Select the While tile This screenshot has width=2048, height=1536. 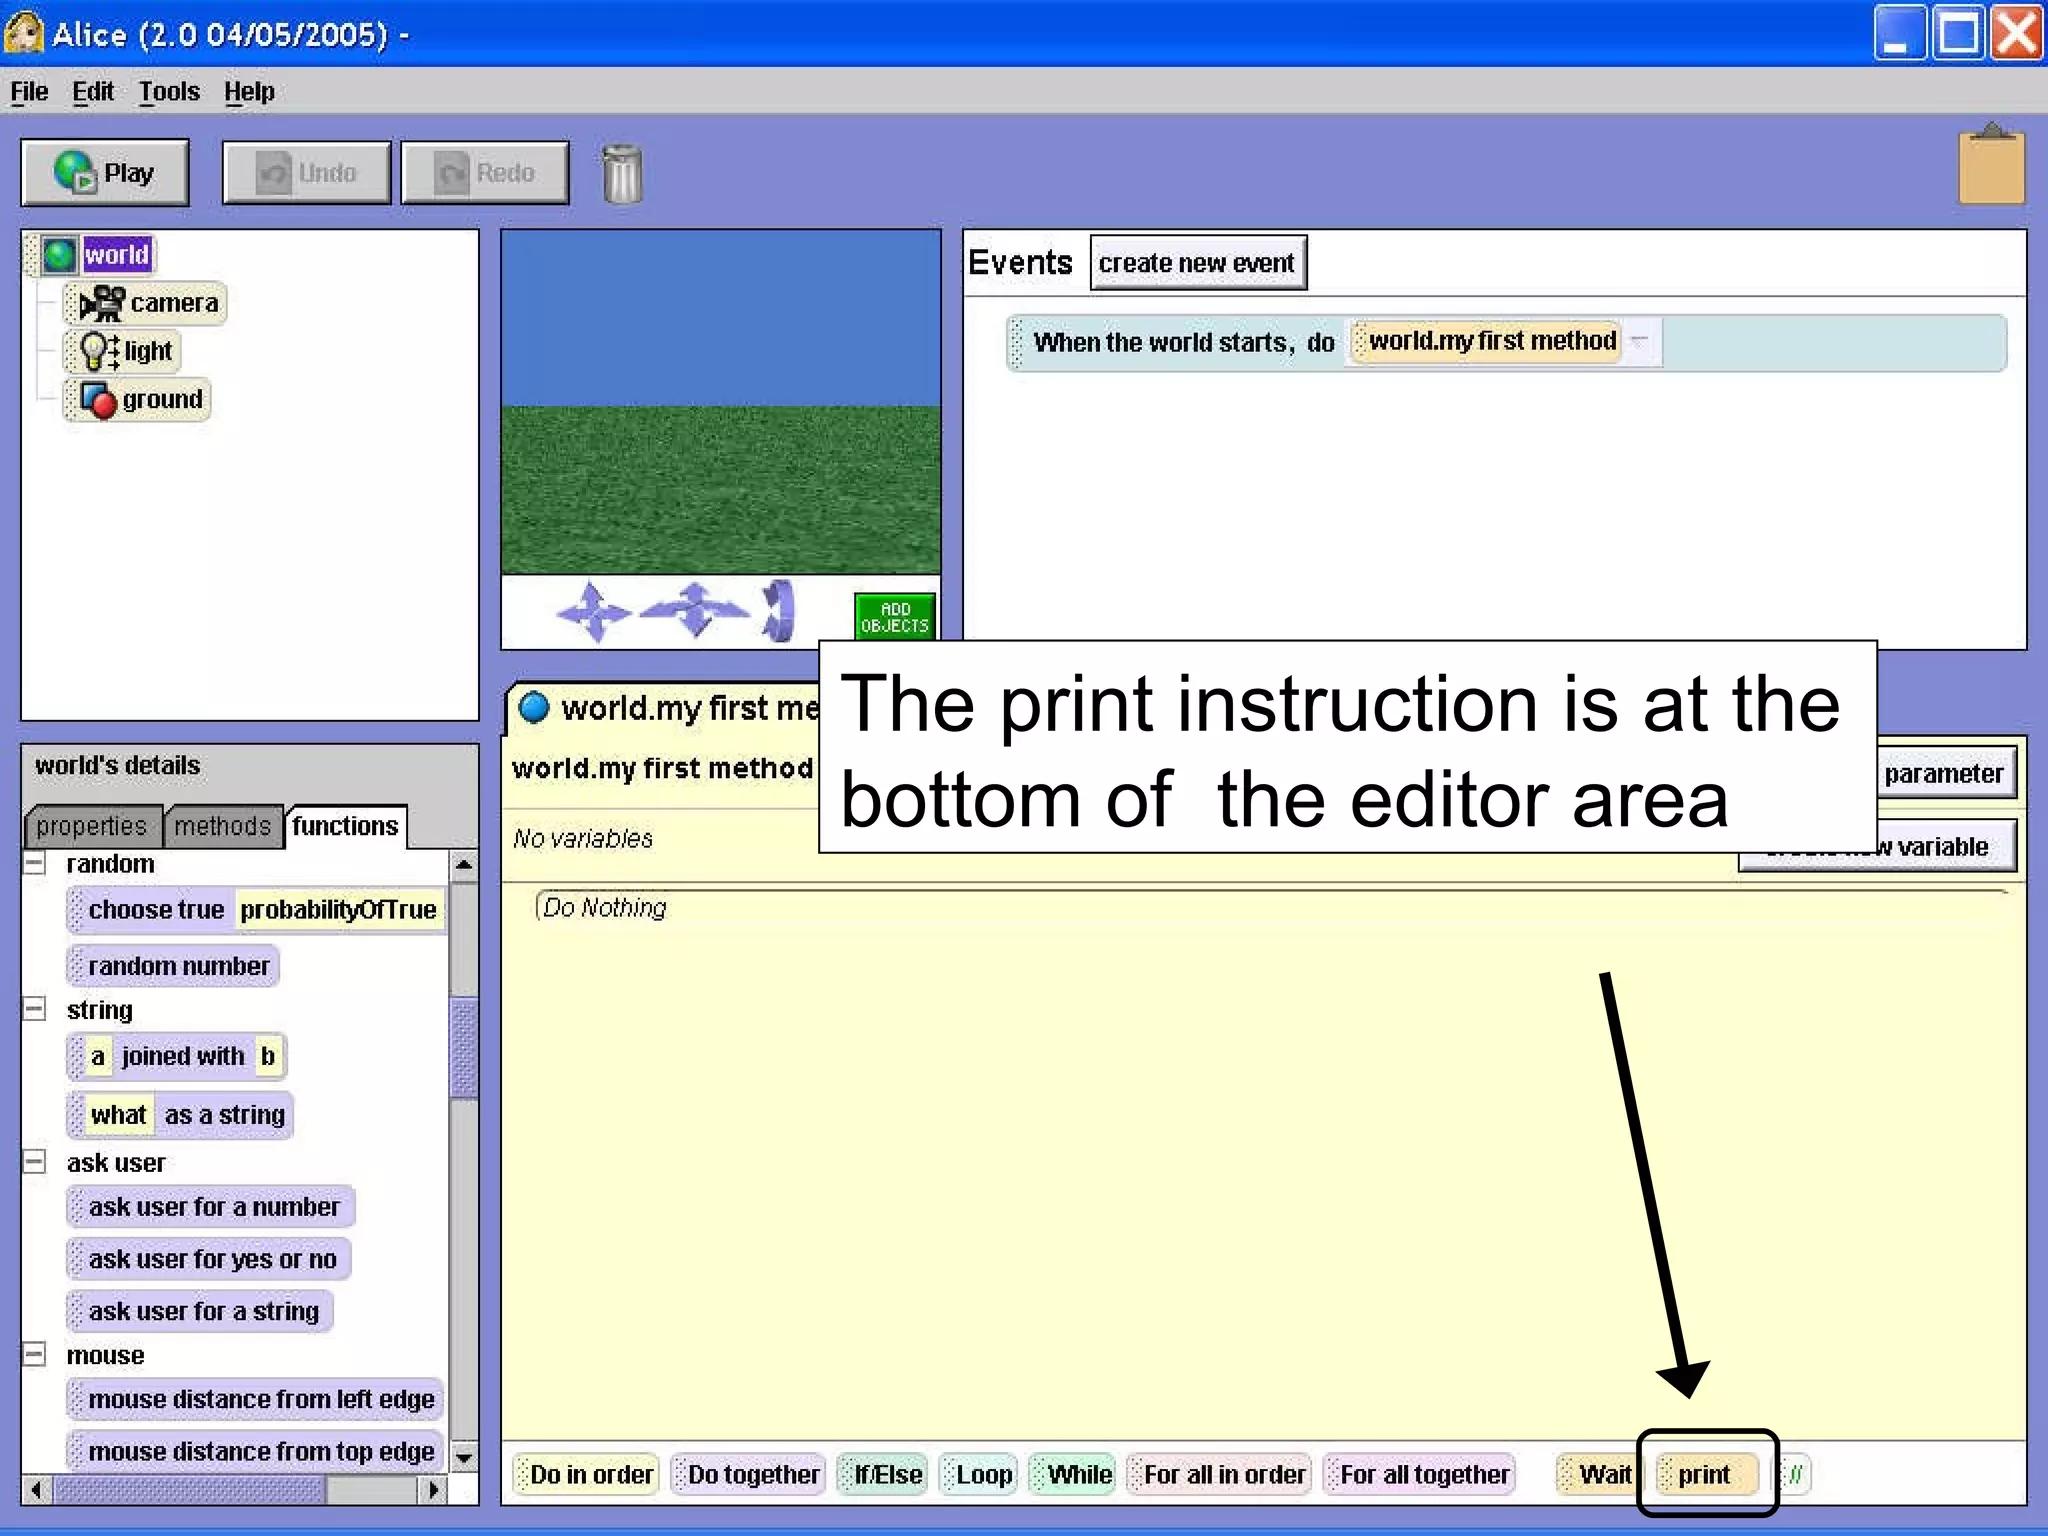click(x=1073, y=1474)
